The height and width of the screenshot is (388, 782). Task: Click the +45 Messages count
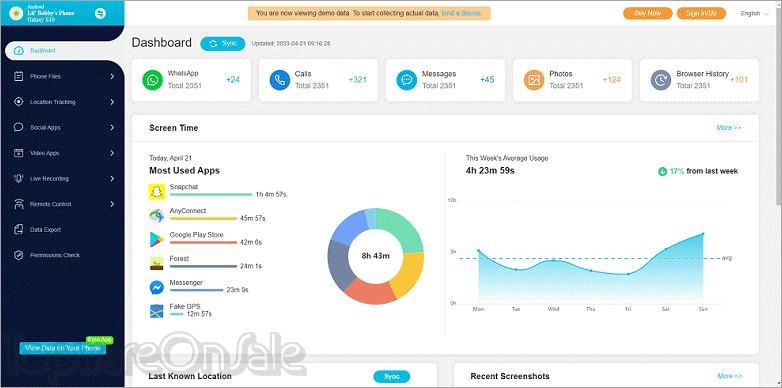coord(487,80)
